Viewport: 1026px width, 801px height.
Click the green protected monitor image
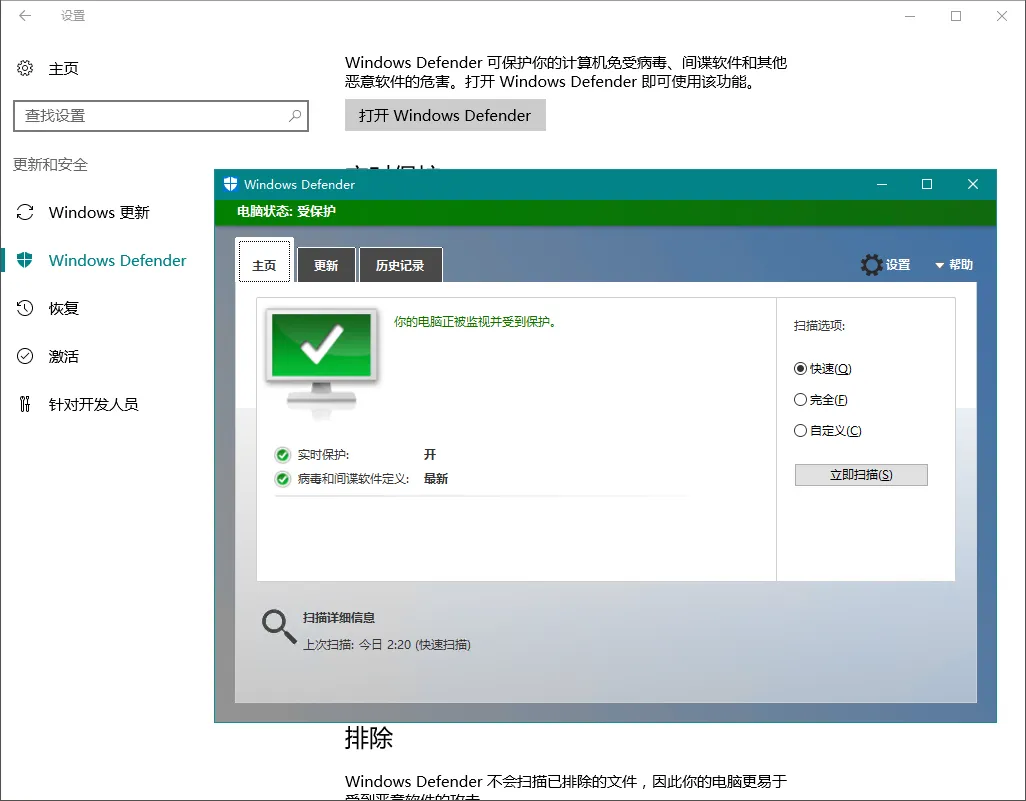pos(321,363)
